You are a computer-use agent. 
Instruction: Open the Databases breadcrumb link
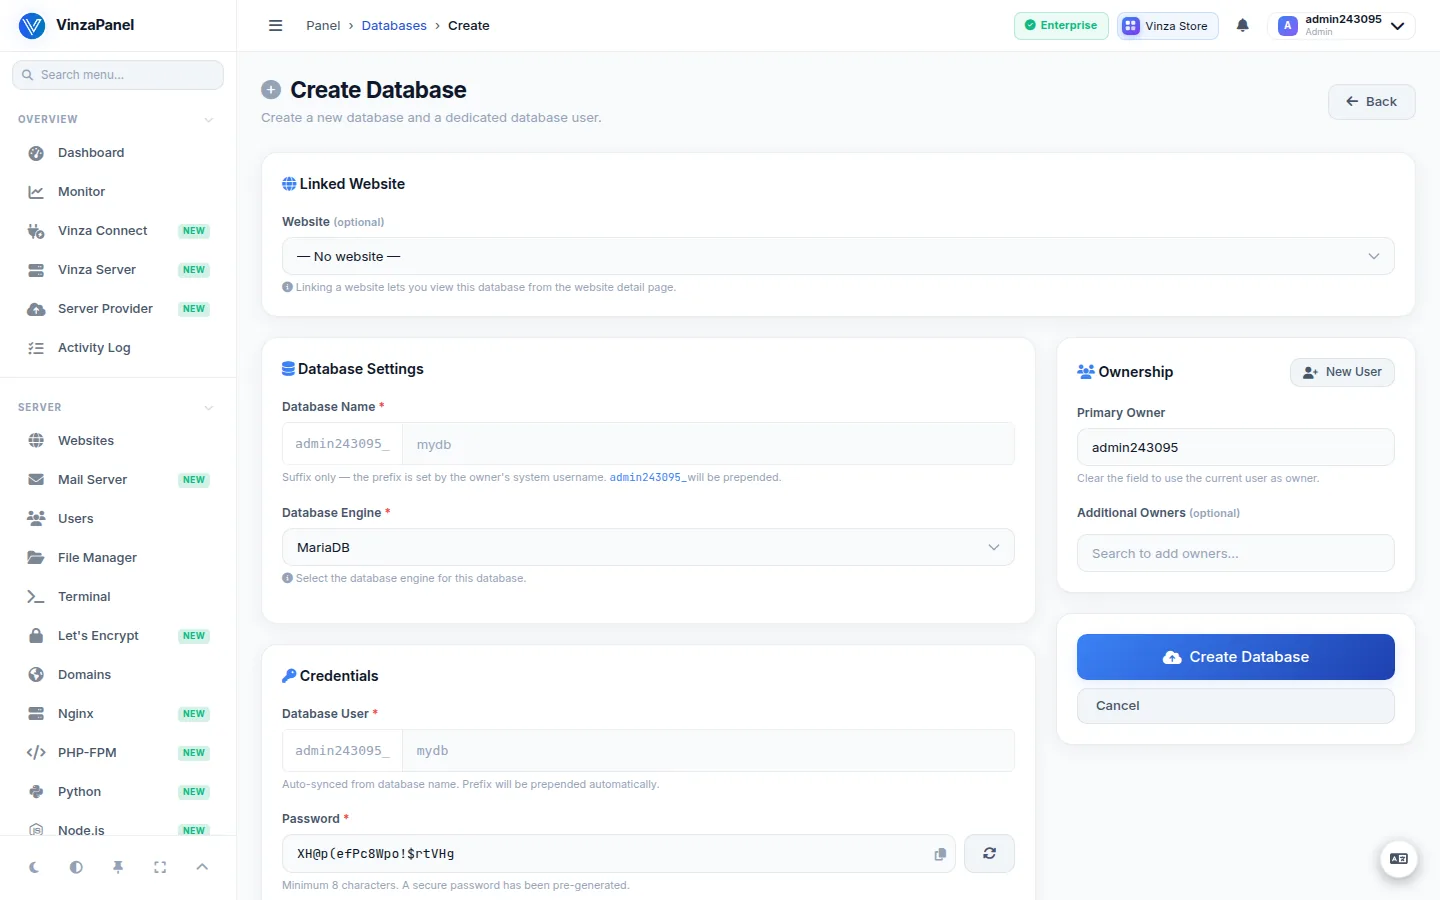click(x=394, y=26)
